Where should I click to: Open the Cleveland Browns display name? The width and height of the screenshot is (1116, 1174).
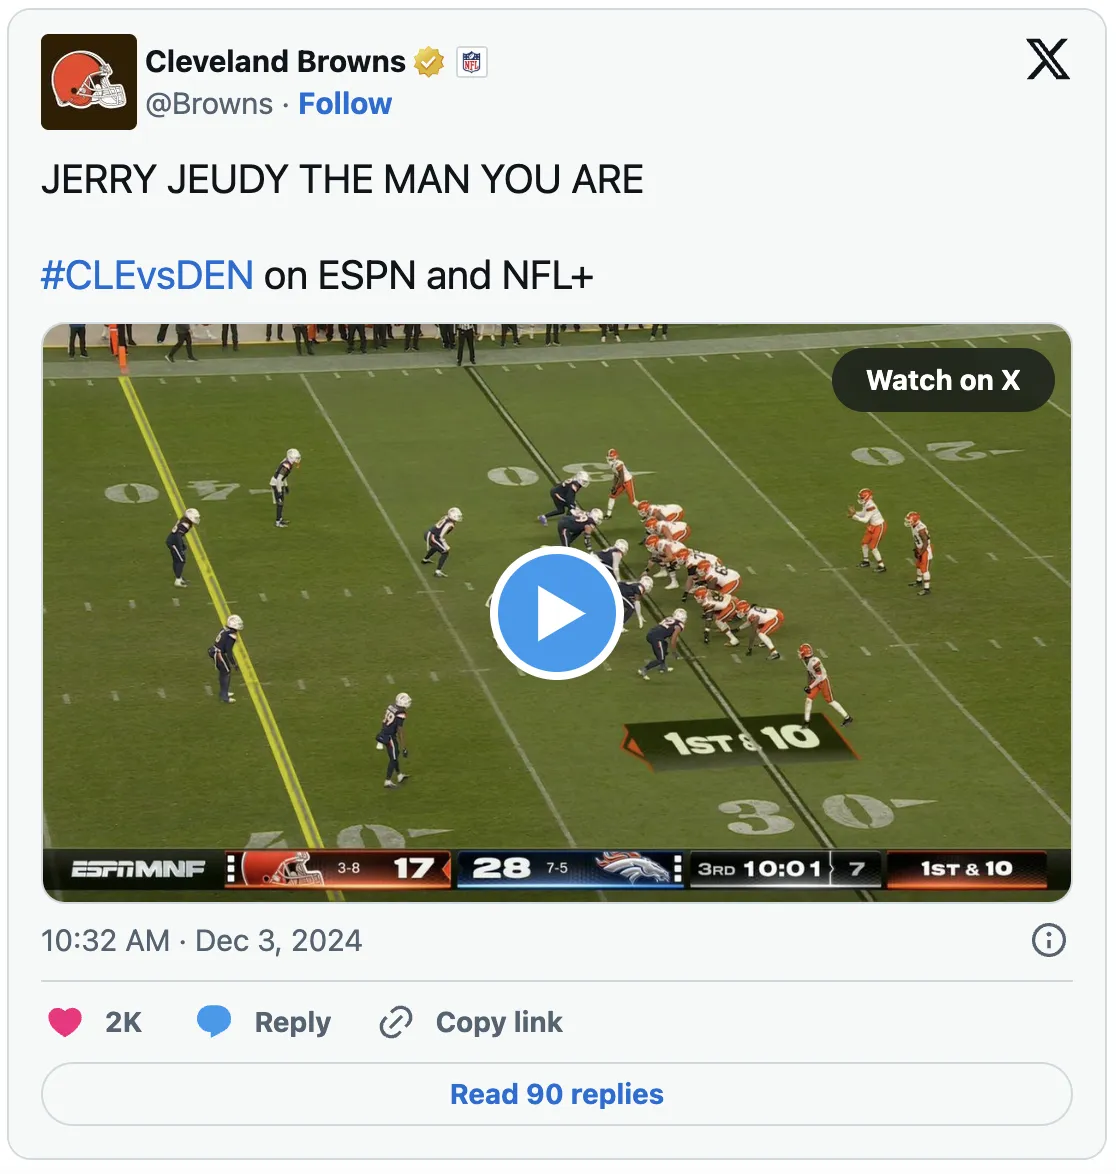tap(275, 61)
